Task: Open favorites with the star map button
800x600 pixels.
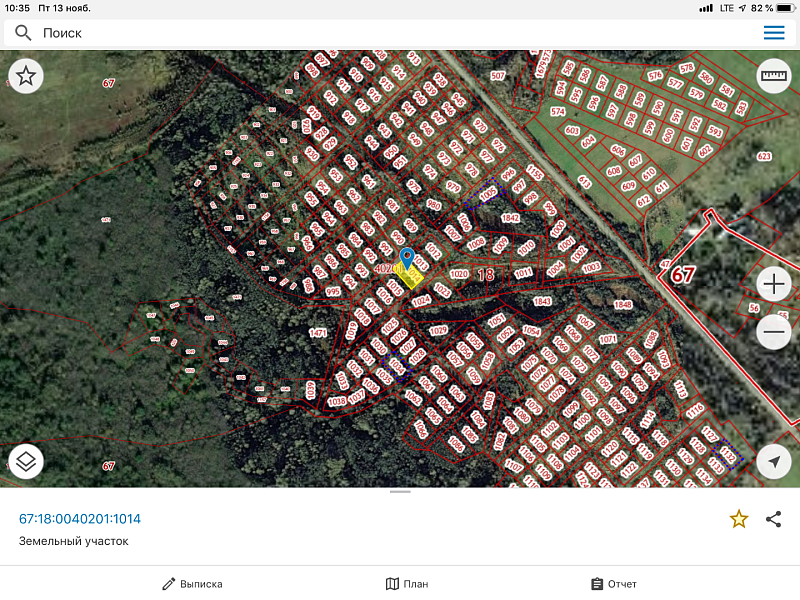Action: (x=26, y=76)
